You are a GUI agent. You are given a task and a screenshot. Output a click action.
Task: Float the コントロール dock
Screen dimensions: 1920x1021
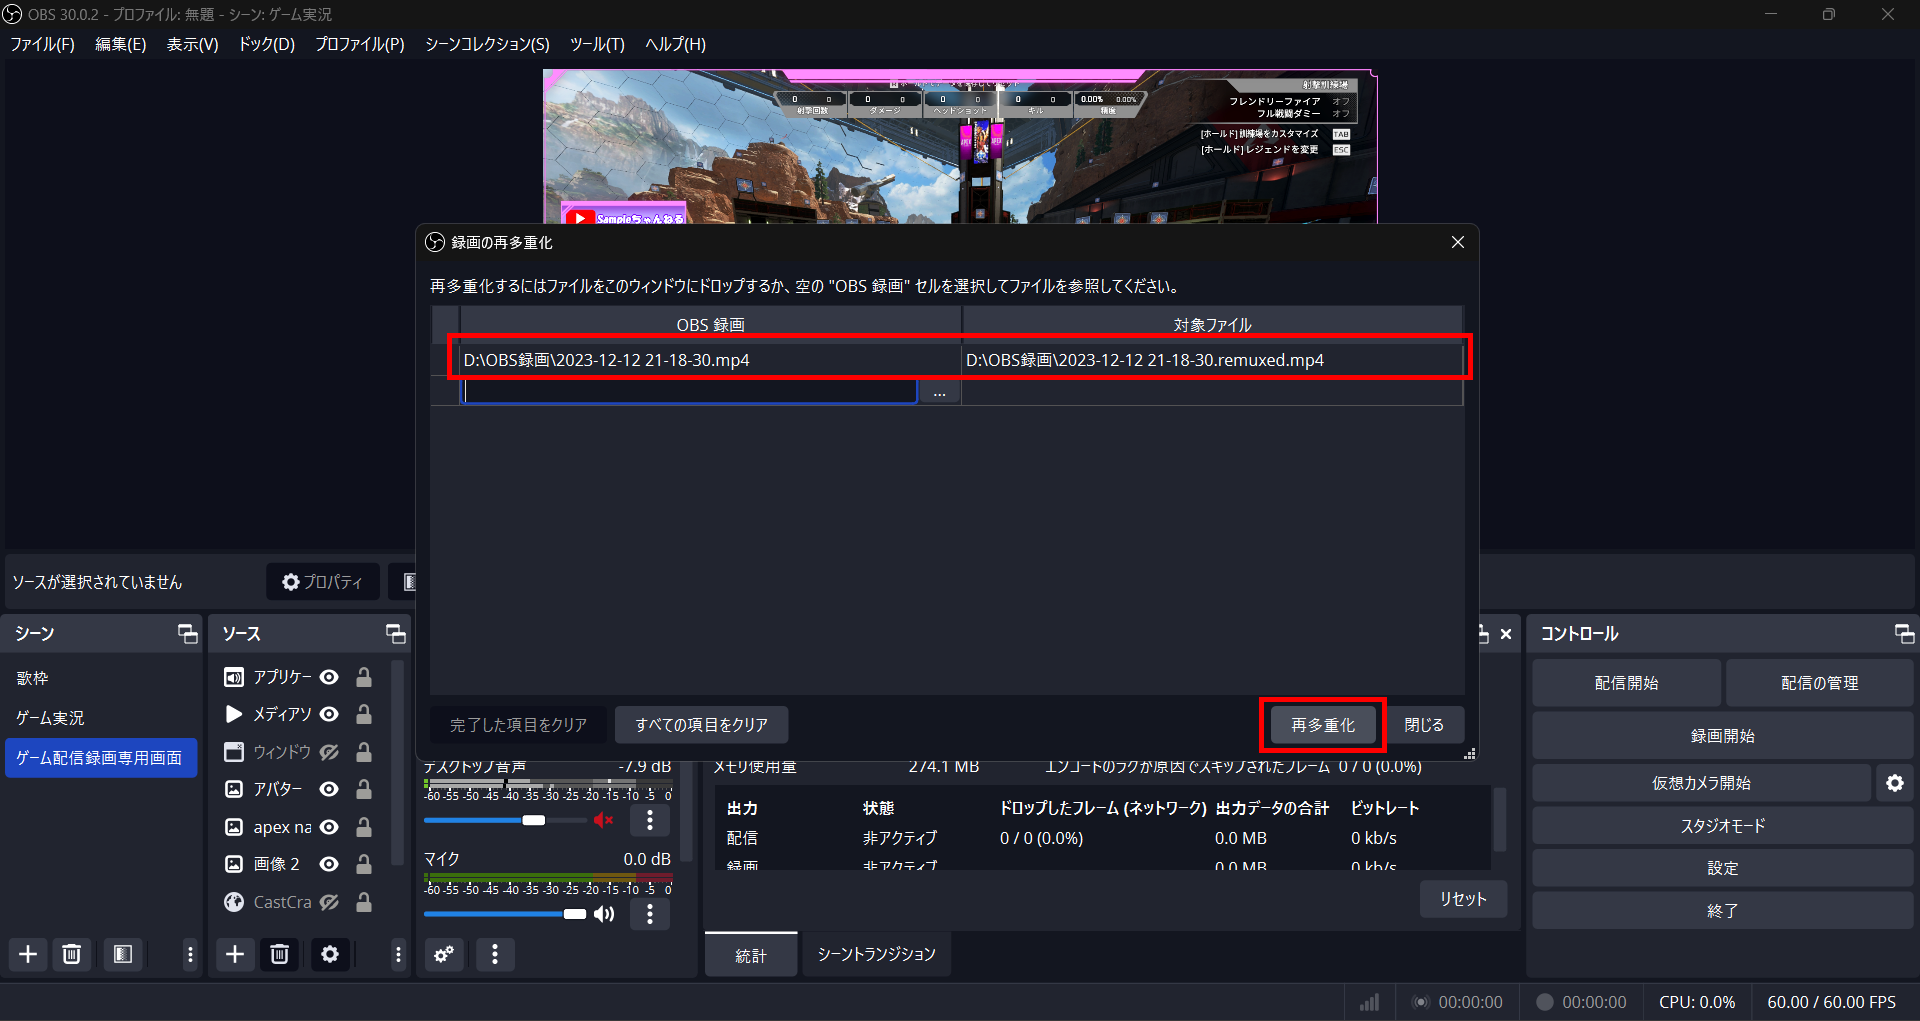point(1904,633)
